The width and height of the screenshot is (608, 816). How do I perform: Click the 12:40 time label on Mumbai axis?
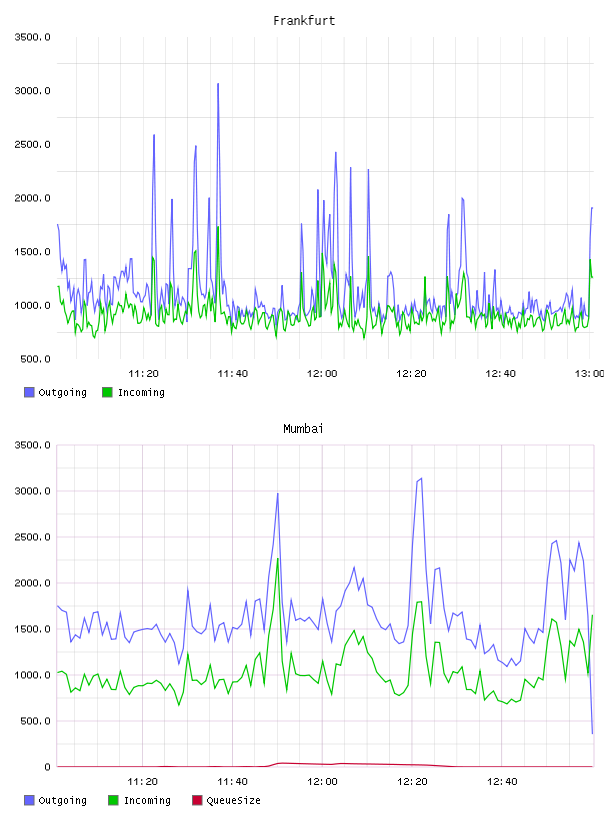tap(502, 782)
